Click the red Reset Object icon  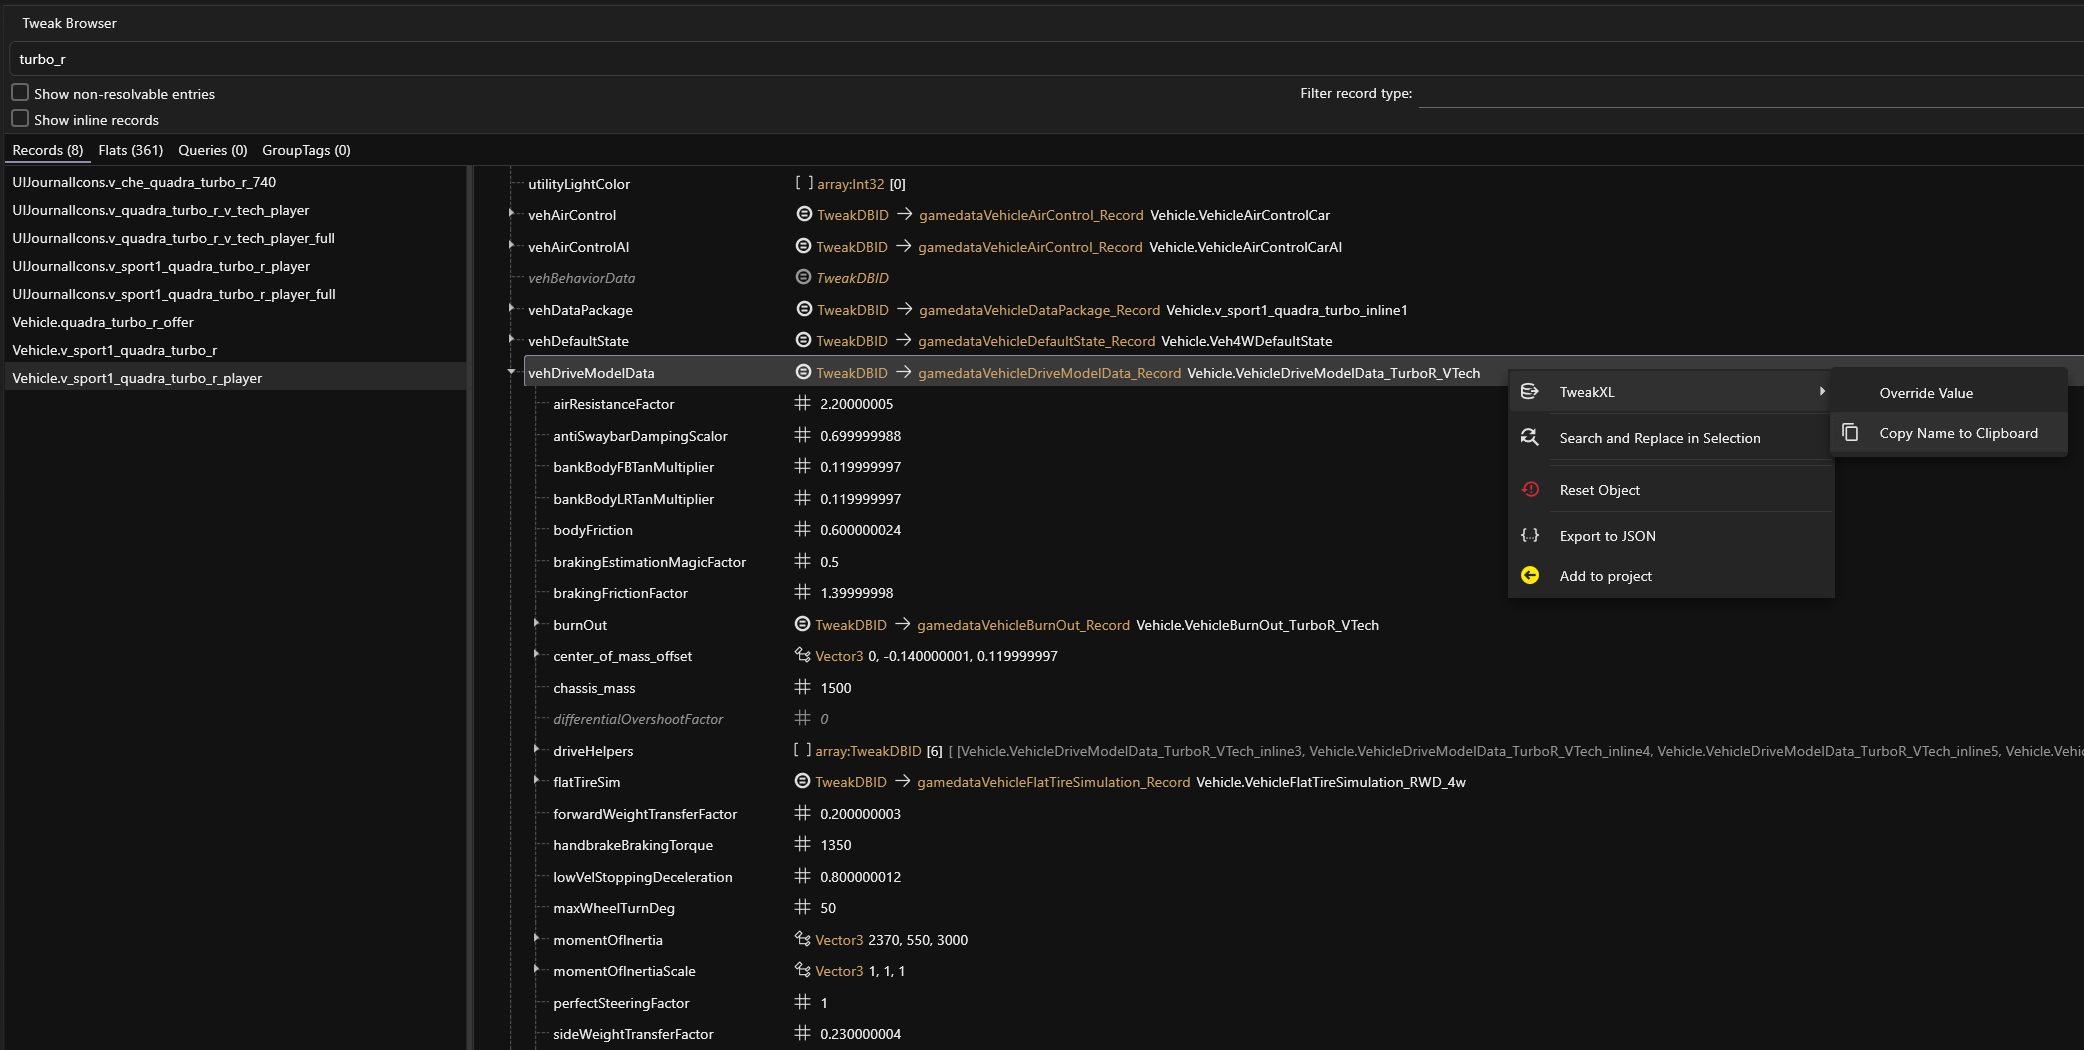[x=1529, y=490]
